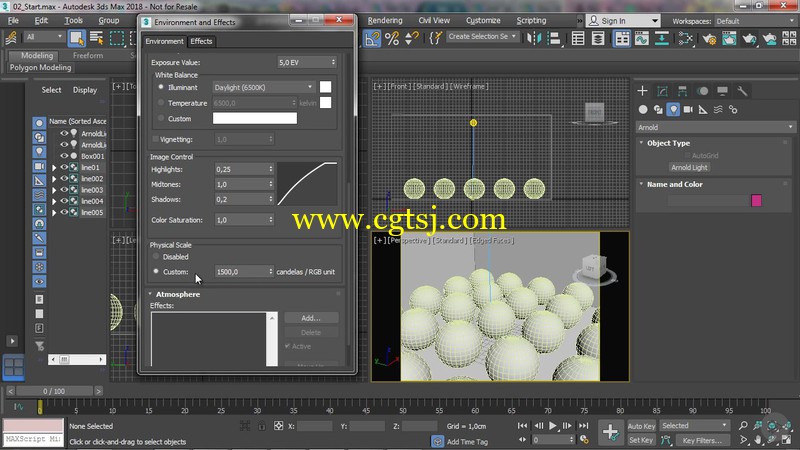Open the Display tab in command panel
The height and width of the screenshot is (450, 800).
click(x=722, y=91)
